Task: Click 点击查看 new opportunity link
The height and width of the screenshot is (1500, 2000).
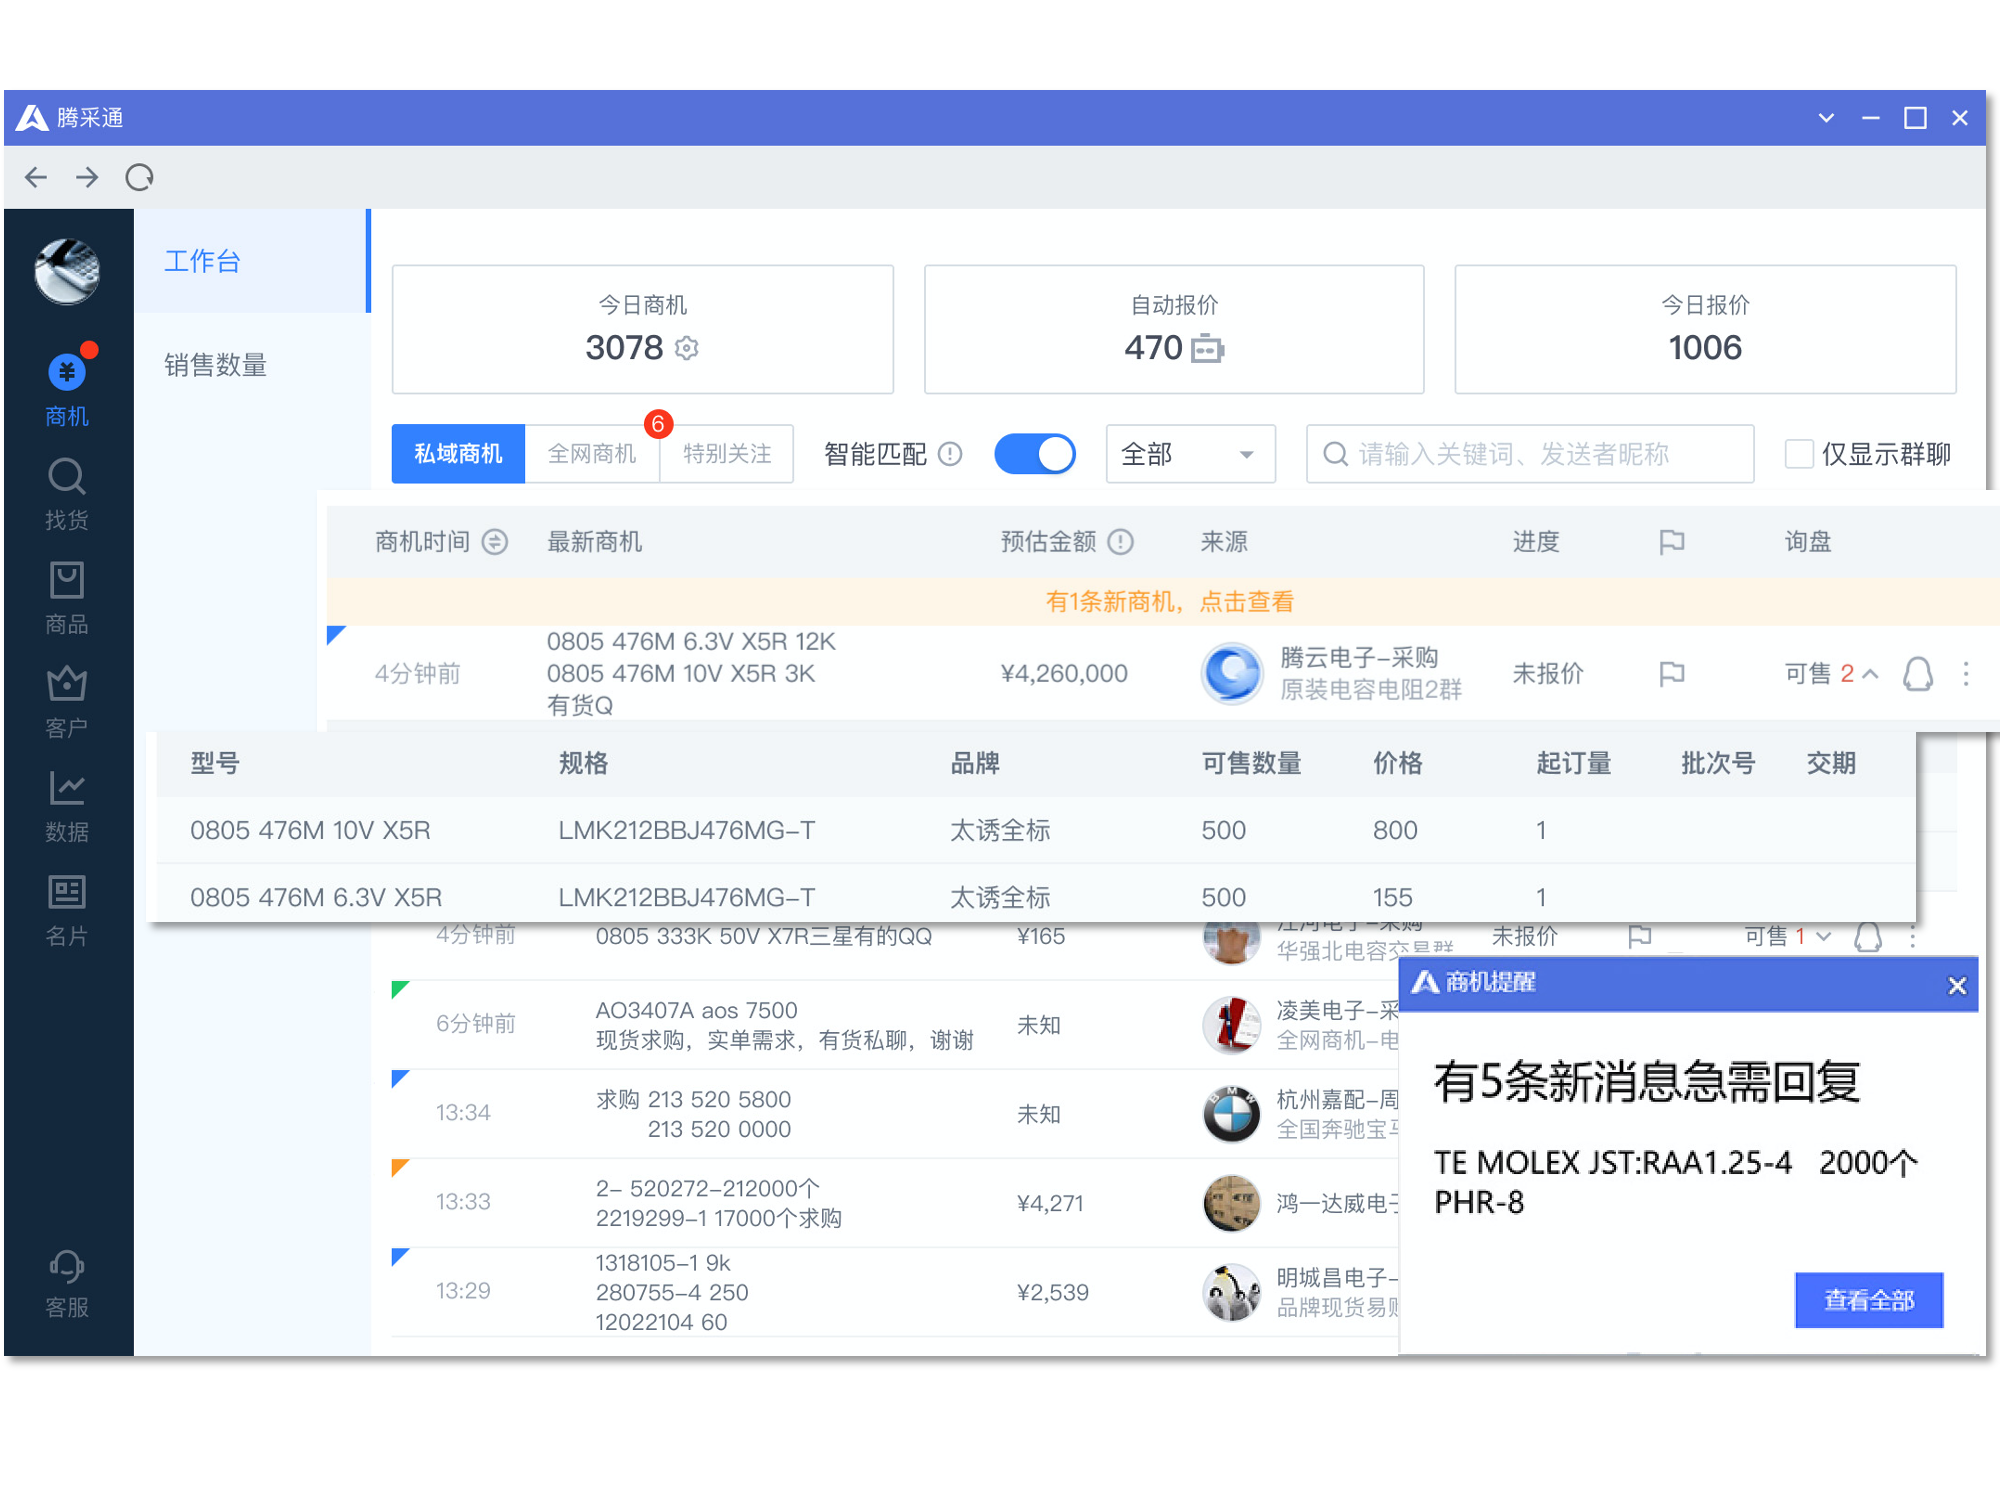Action: click(x=1246, y=602)
